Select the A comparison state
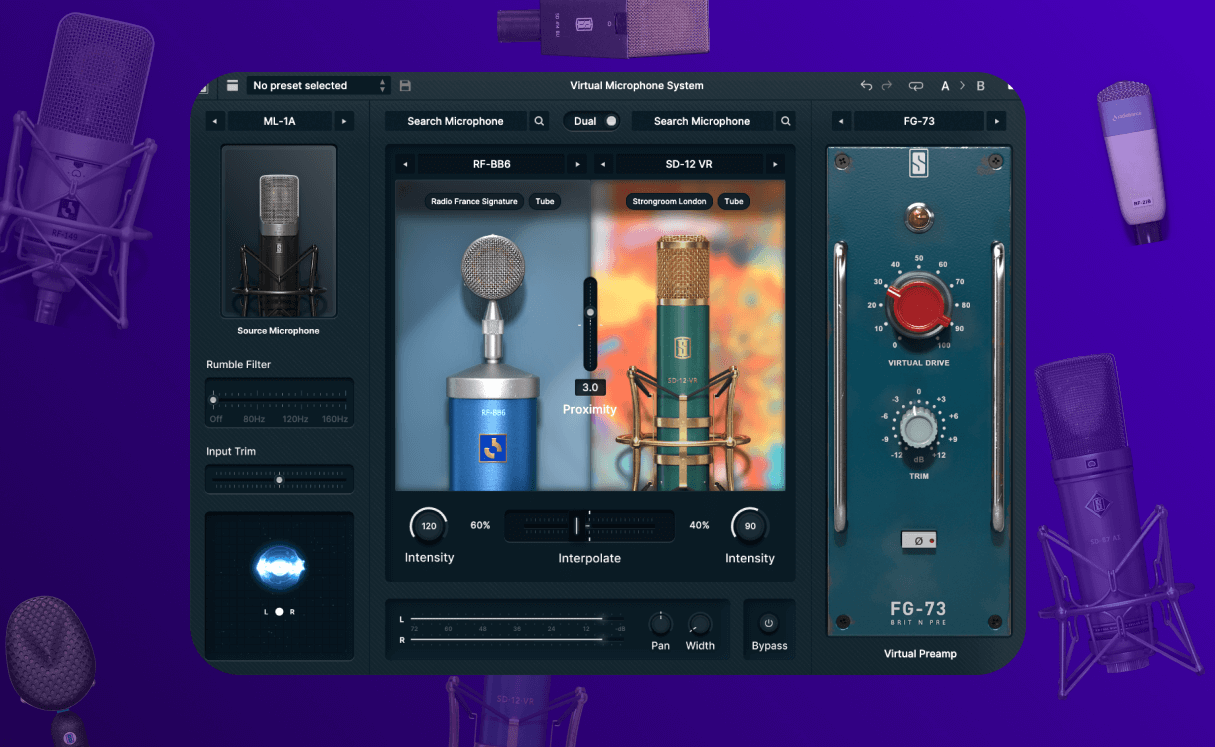The height and width of the screenshot is (747, 1215). (946, 86)
